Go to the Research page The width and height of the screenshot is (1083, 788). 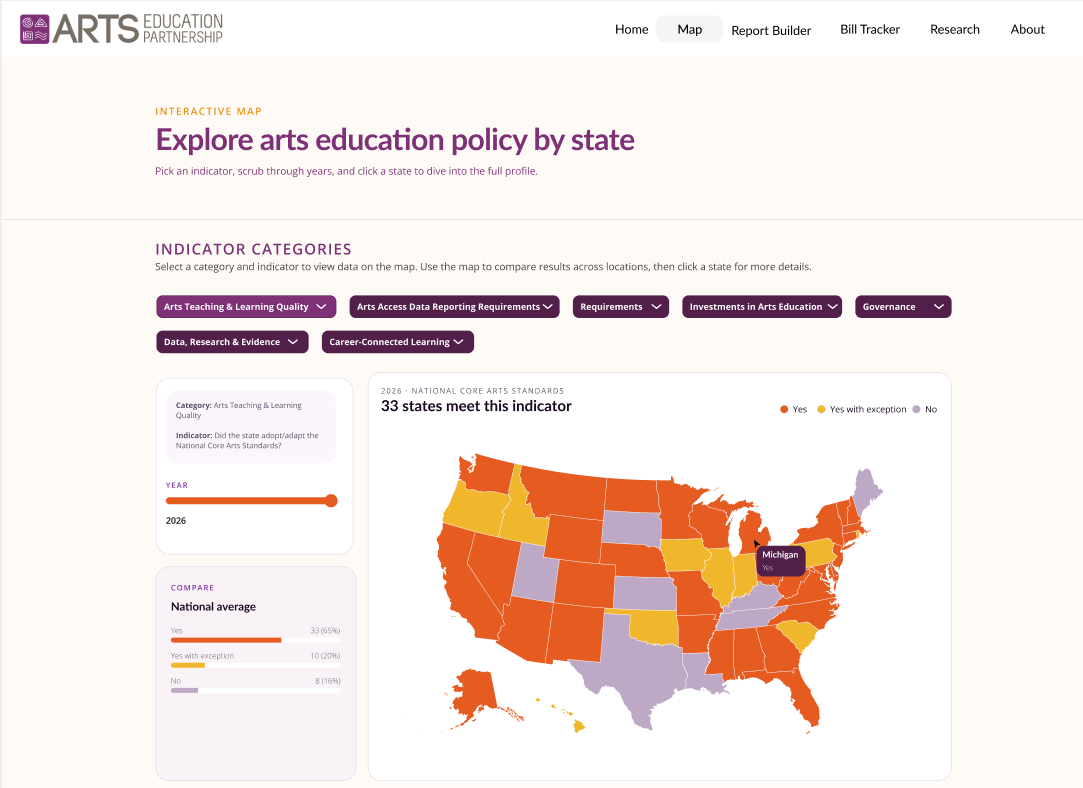click(x=955, y=29)
